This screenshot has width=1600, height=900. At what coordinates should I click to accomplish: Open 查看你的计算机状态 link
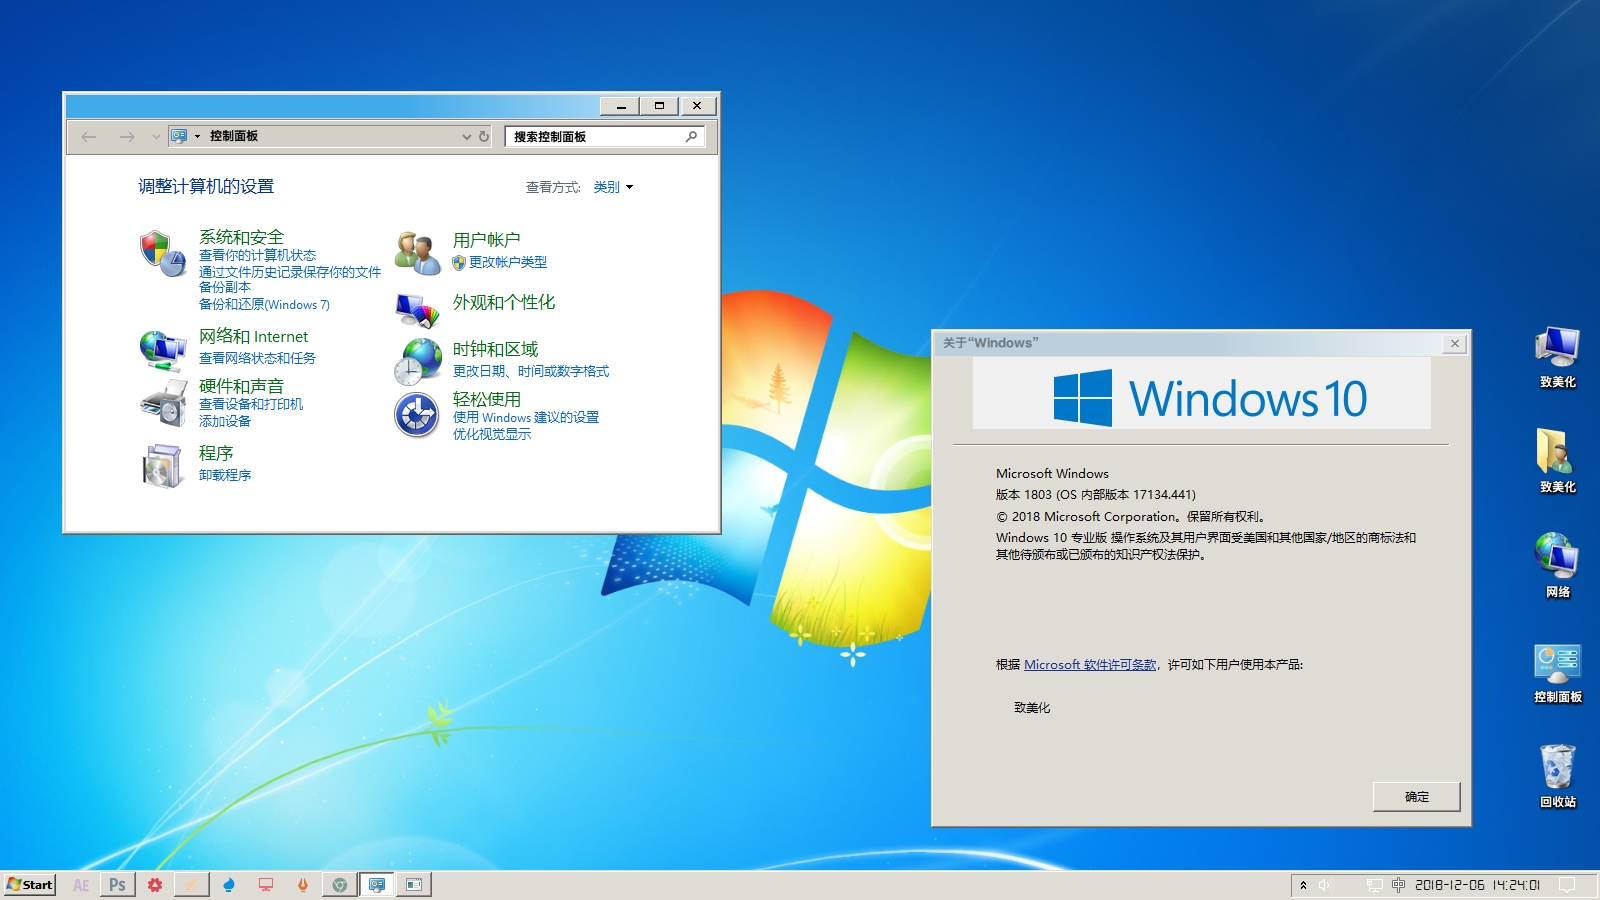click(x=257, y=255)
